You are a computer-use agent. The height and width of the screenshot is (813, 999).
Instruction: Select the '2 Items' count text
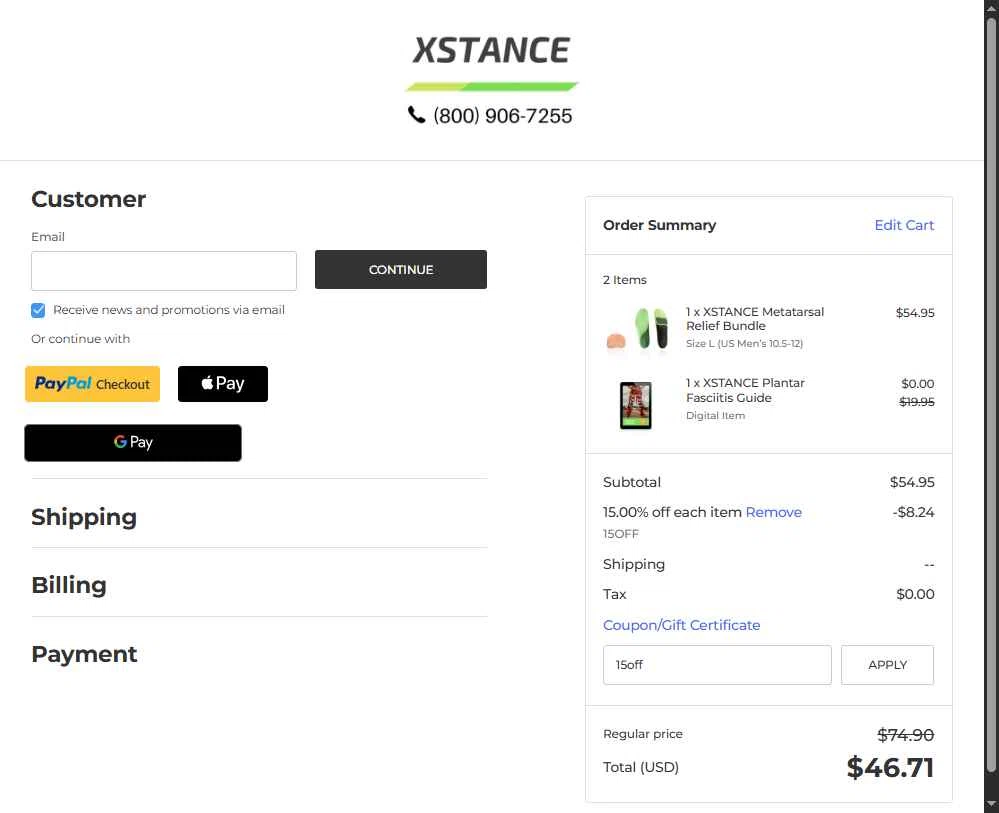click(624, 280)
